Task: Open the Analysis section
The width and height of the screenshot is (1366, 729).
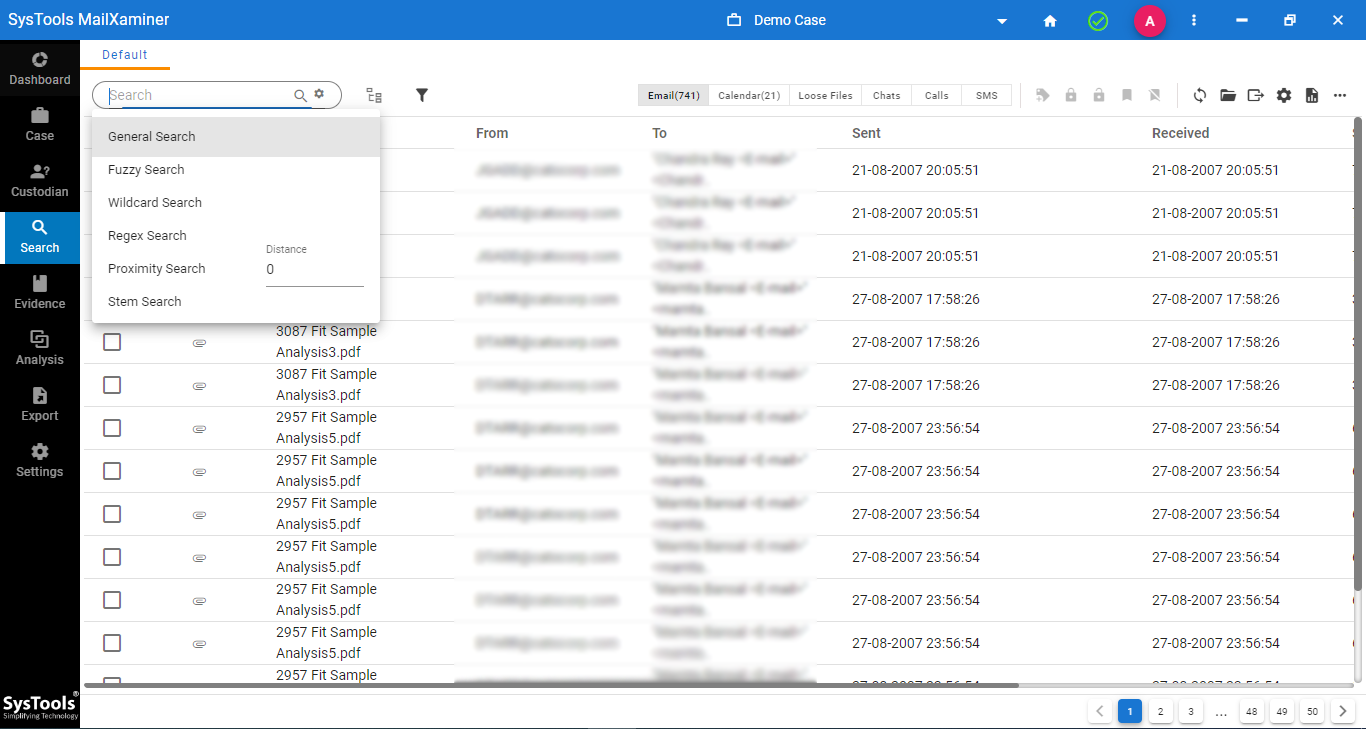Action: click(x=40, y=349)
